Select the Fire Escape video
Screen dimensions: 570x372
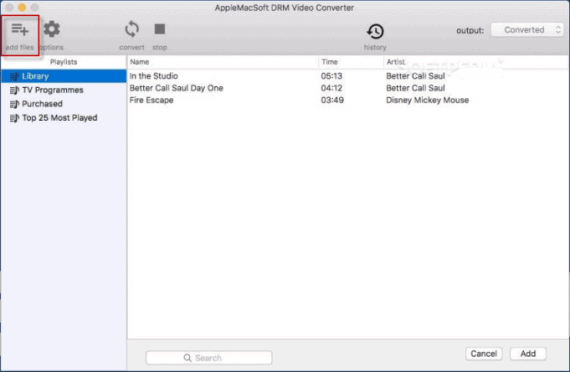click(x=348, y=100)
